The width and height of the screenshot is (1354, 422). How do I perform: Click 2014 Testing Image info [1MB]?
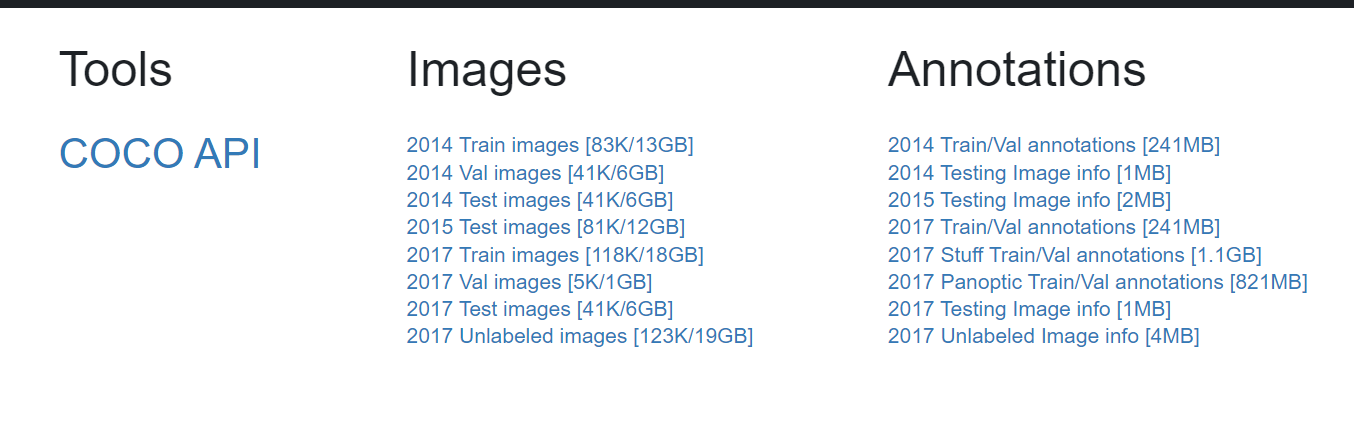tap(1029, 173)
